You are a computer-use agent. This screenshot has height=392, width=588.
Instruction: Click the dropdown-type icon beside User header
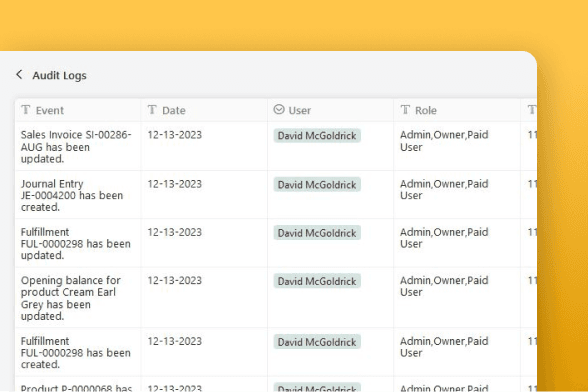(x=279, y=110)
